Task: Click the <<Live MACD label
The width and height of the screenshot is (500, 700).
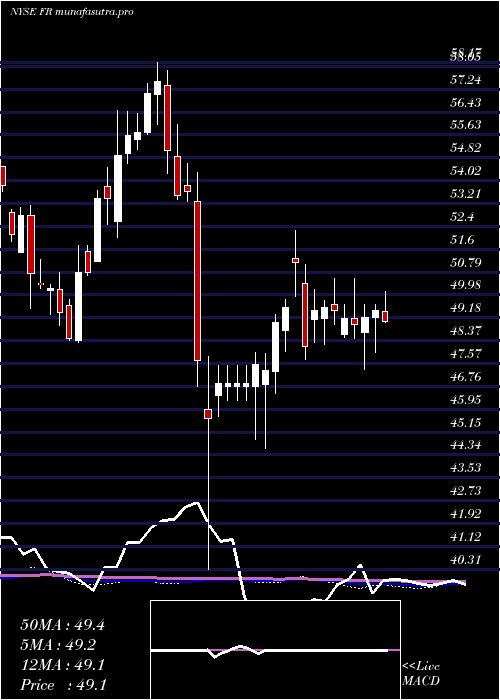Action: coord(421,674)
